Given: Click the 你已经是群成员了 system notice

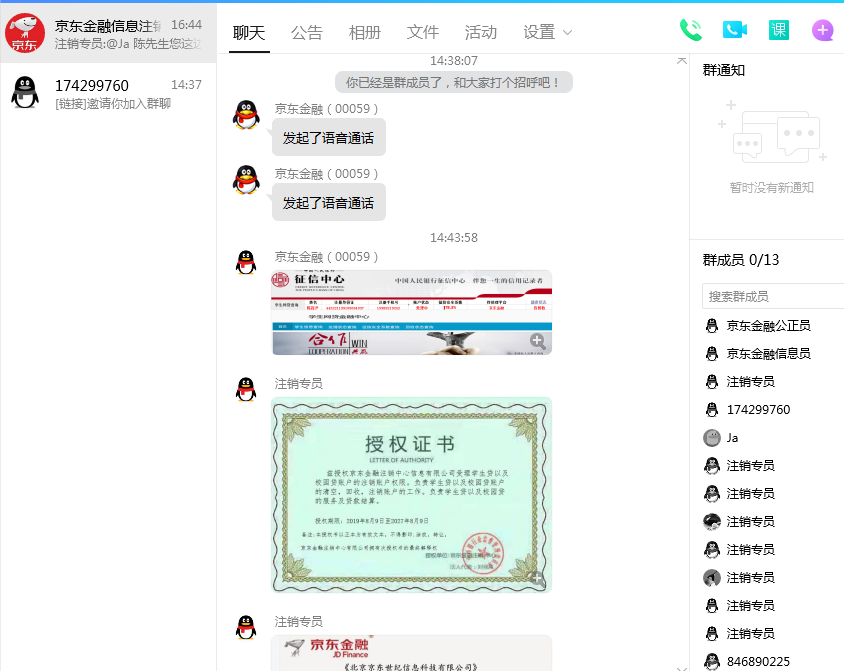Looking at the screenshot, I should coord(454,82).
